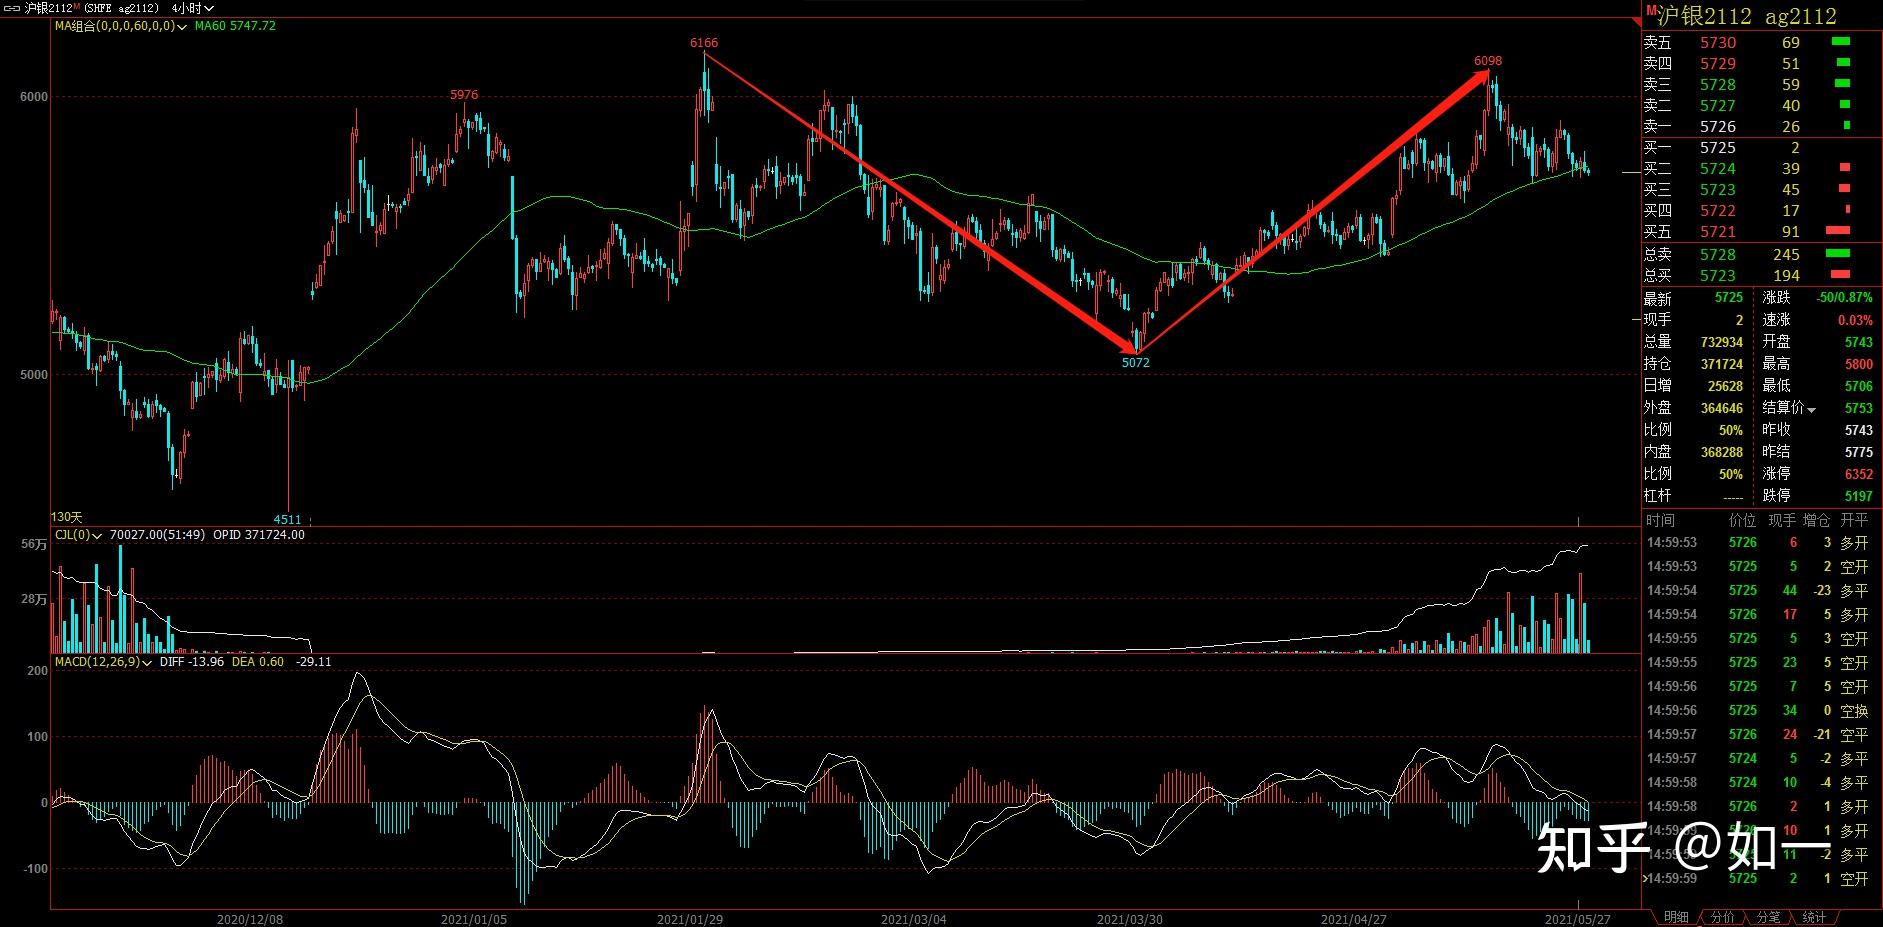The width and height of the screenshot is (1883, 927).
Task: Click the 最新 price value 5725
Action: (1728, 298)
